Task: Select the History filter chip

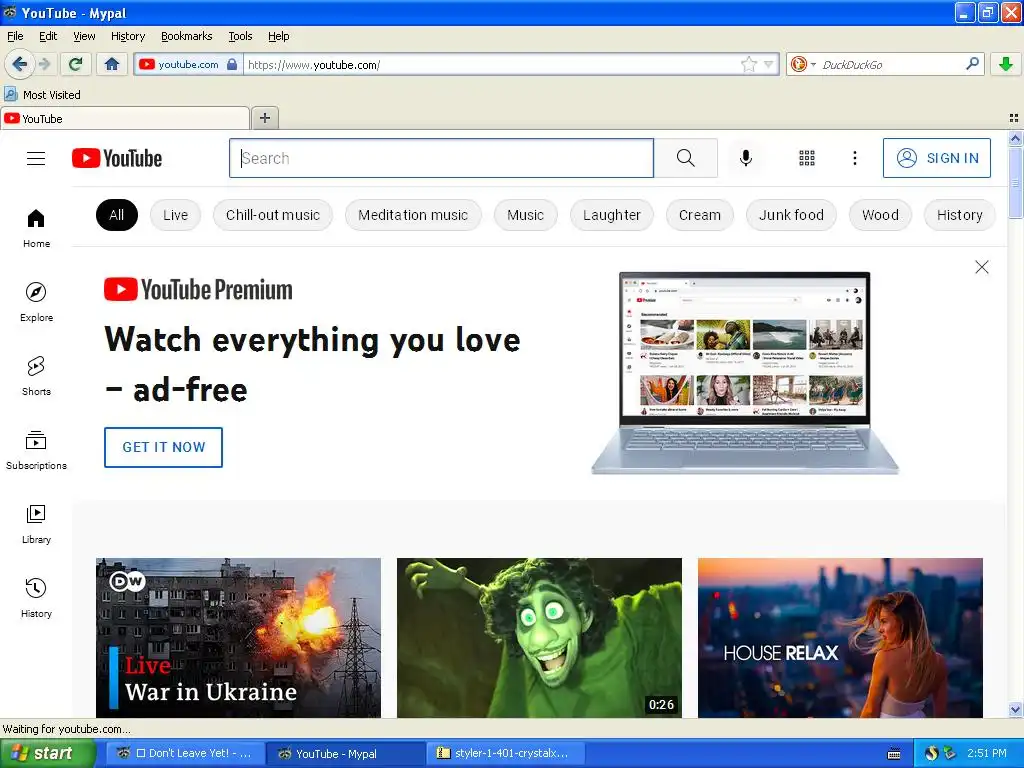Action: [x=959, y=215]
